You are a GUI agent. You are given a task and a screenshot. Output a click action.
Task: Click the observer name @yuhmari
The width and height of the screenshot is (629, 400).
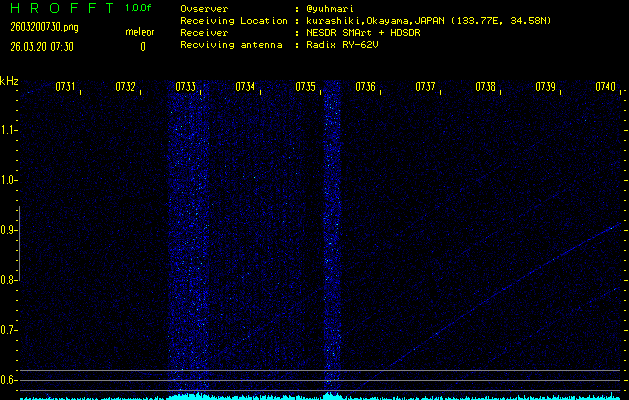(330, 9)
